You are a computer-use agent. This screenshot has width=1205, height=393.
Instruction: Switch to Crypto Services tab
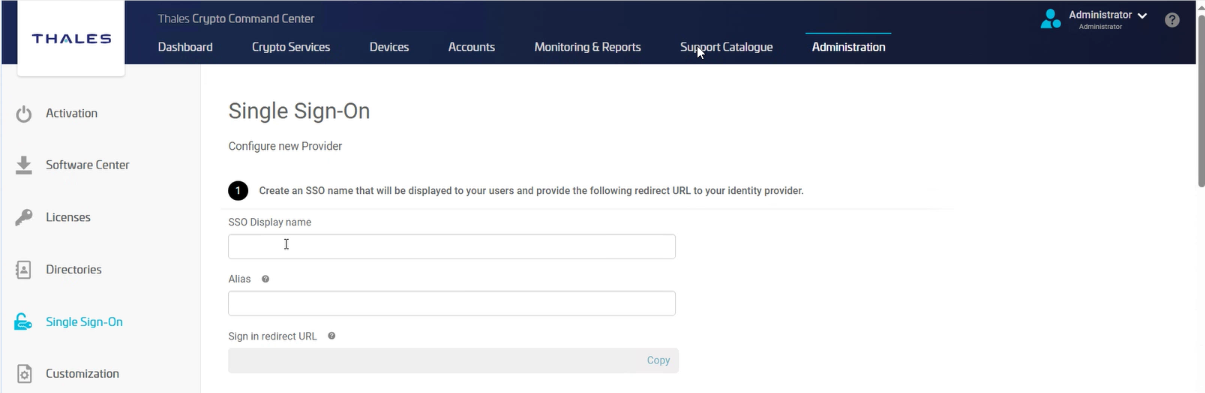pyautogui.click(x=291, y=47)
